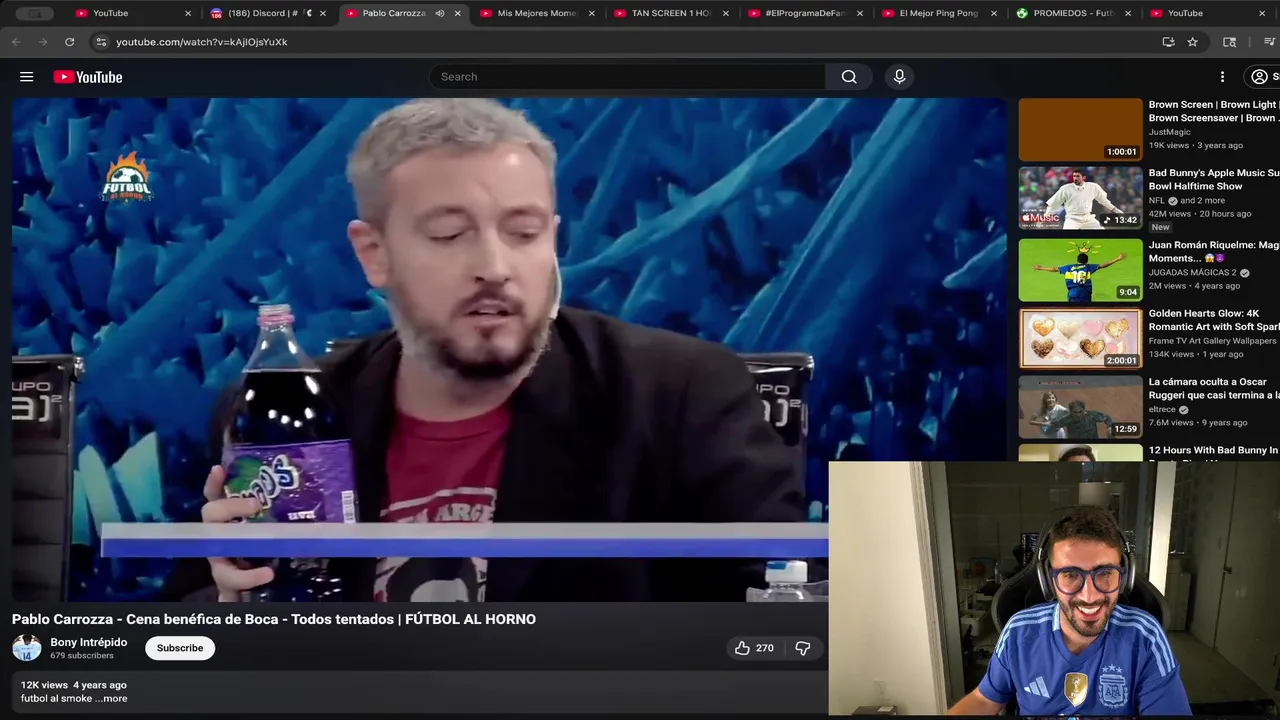Open Bad Bunny Halftime Show thumbnail
The width and height of the screenshot is (1280, 720).
(x=1080, y=198)
